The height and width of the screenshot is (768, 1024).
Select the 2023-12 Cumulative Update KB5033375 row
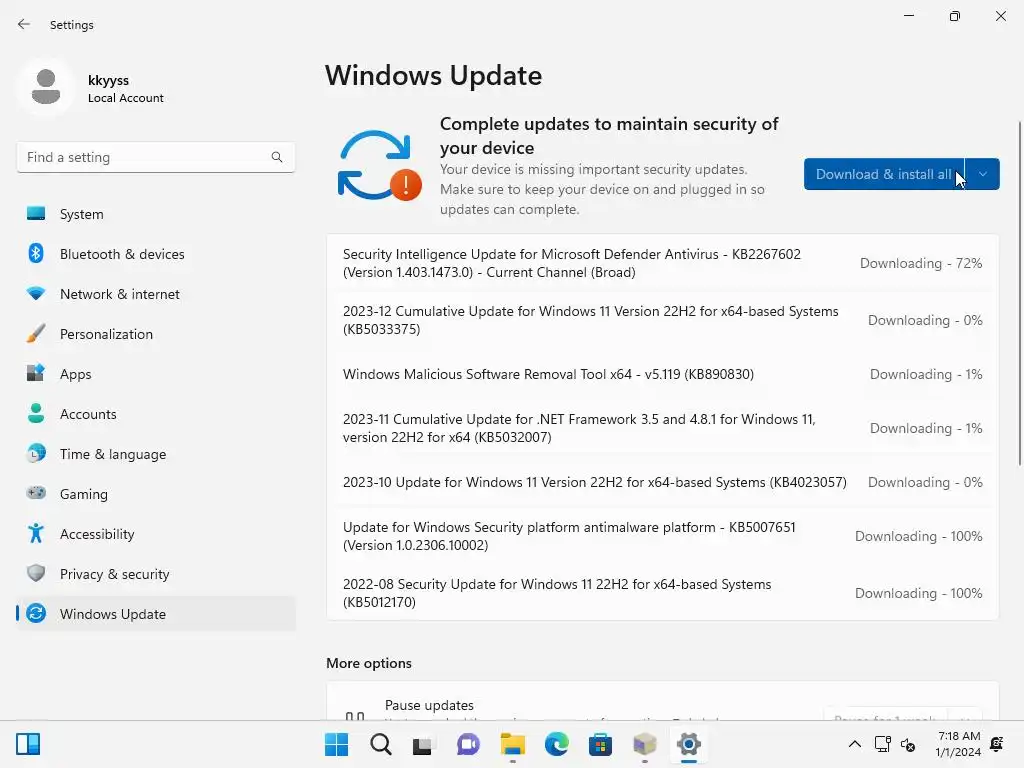[x=663, y=320]
